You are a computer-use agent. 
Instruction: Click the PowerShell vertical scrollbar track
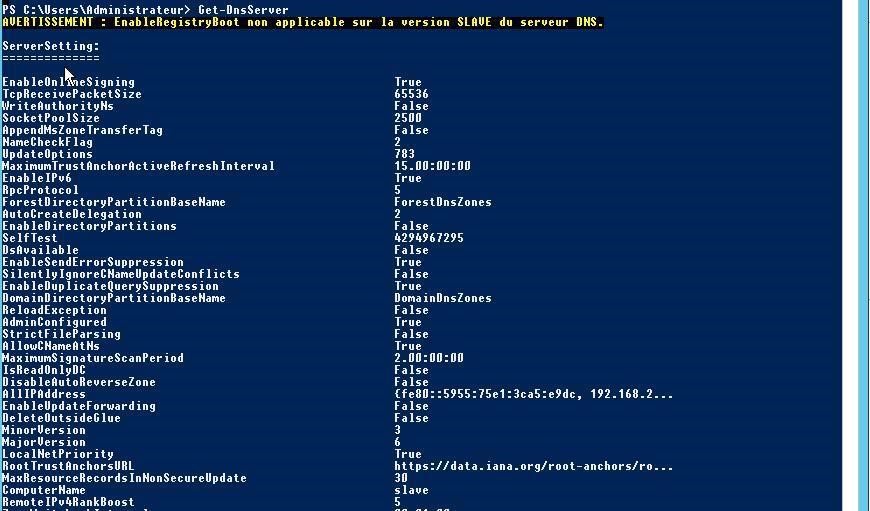(x=850, y=255)
